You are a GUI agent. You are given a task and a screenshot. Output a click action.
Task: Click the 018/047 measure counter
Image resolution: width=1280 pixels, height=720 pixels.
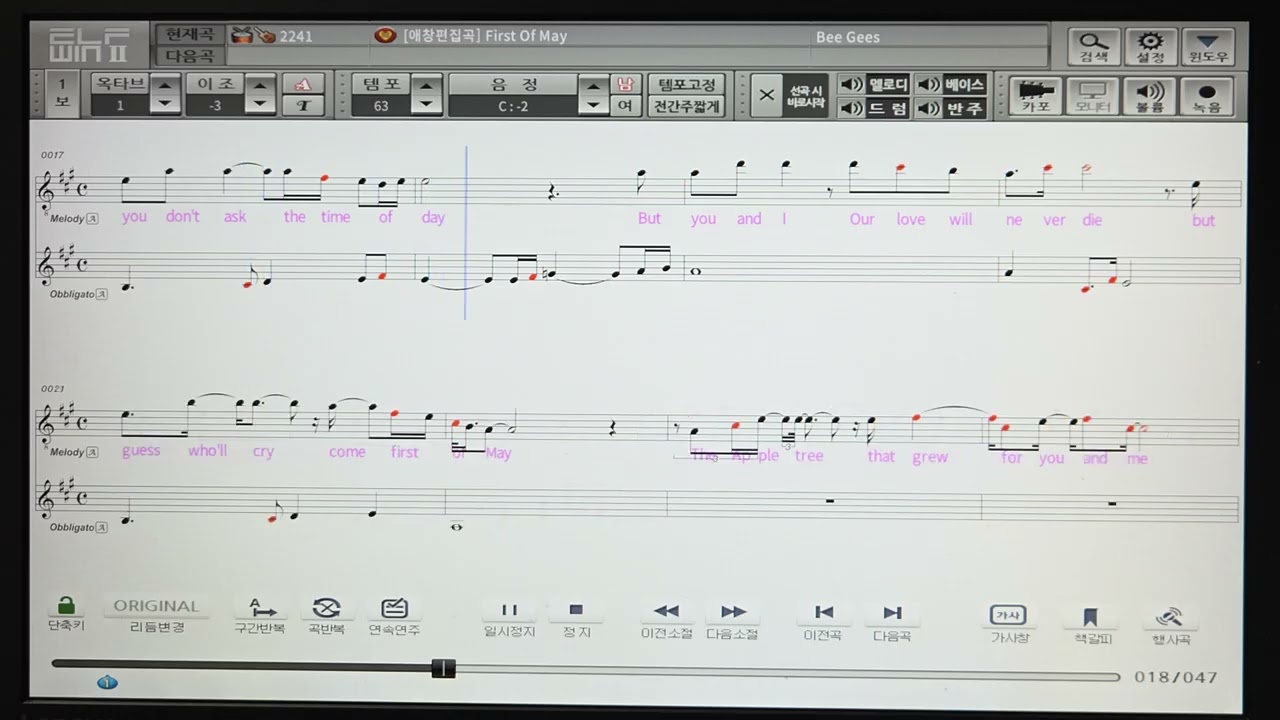pyautogui.click(x=1176, y=677)
